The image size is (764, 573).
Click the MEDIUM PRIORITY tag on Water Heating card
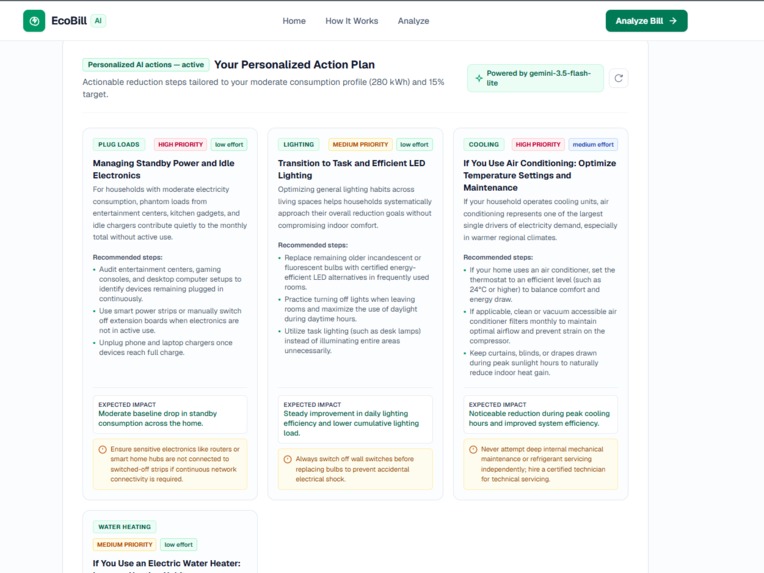point(125,545)
